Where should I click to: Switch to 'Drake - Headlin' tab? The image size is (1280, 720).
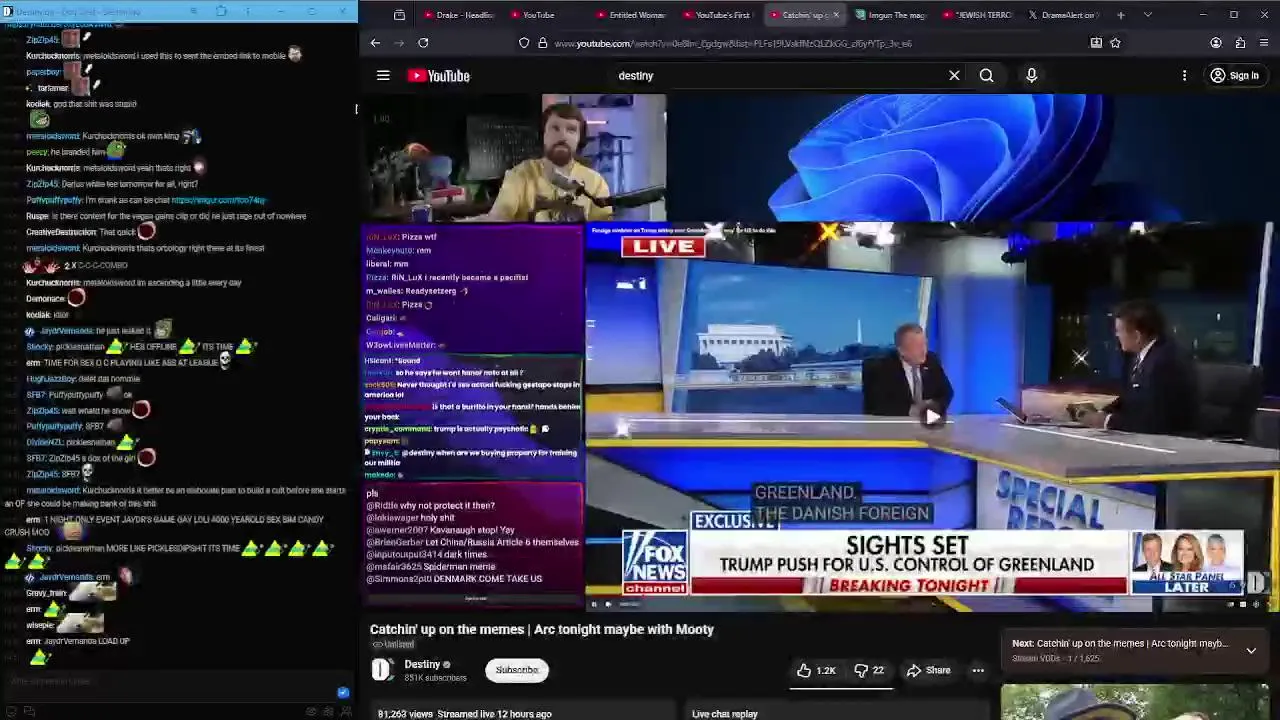(x=458, y=15)
